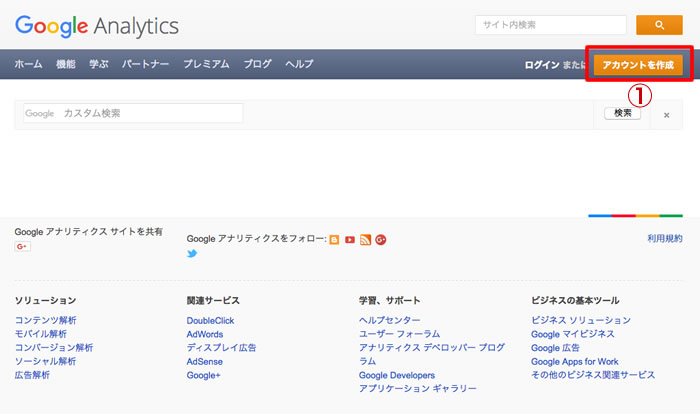Click the orange search magnifier button

click(x=659, y=25)
